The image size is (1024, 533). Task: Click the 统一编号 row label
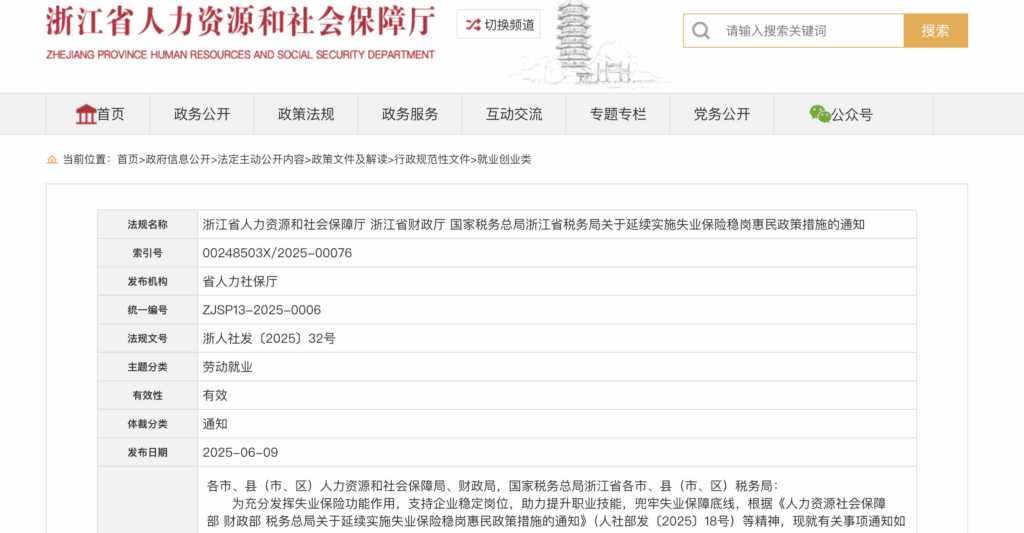(148, 310)
